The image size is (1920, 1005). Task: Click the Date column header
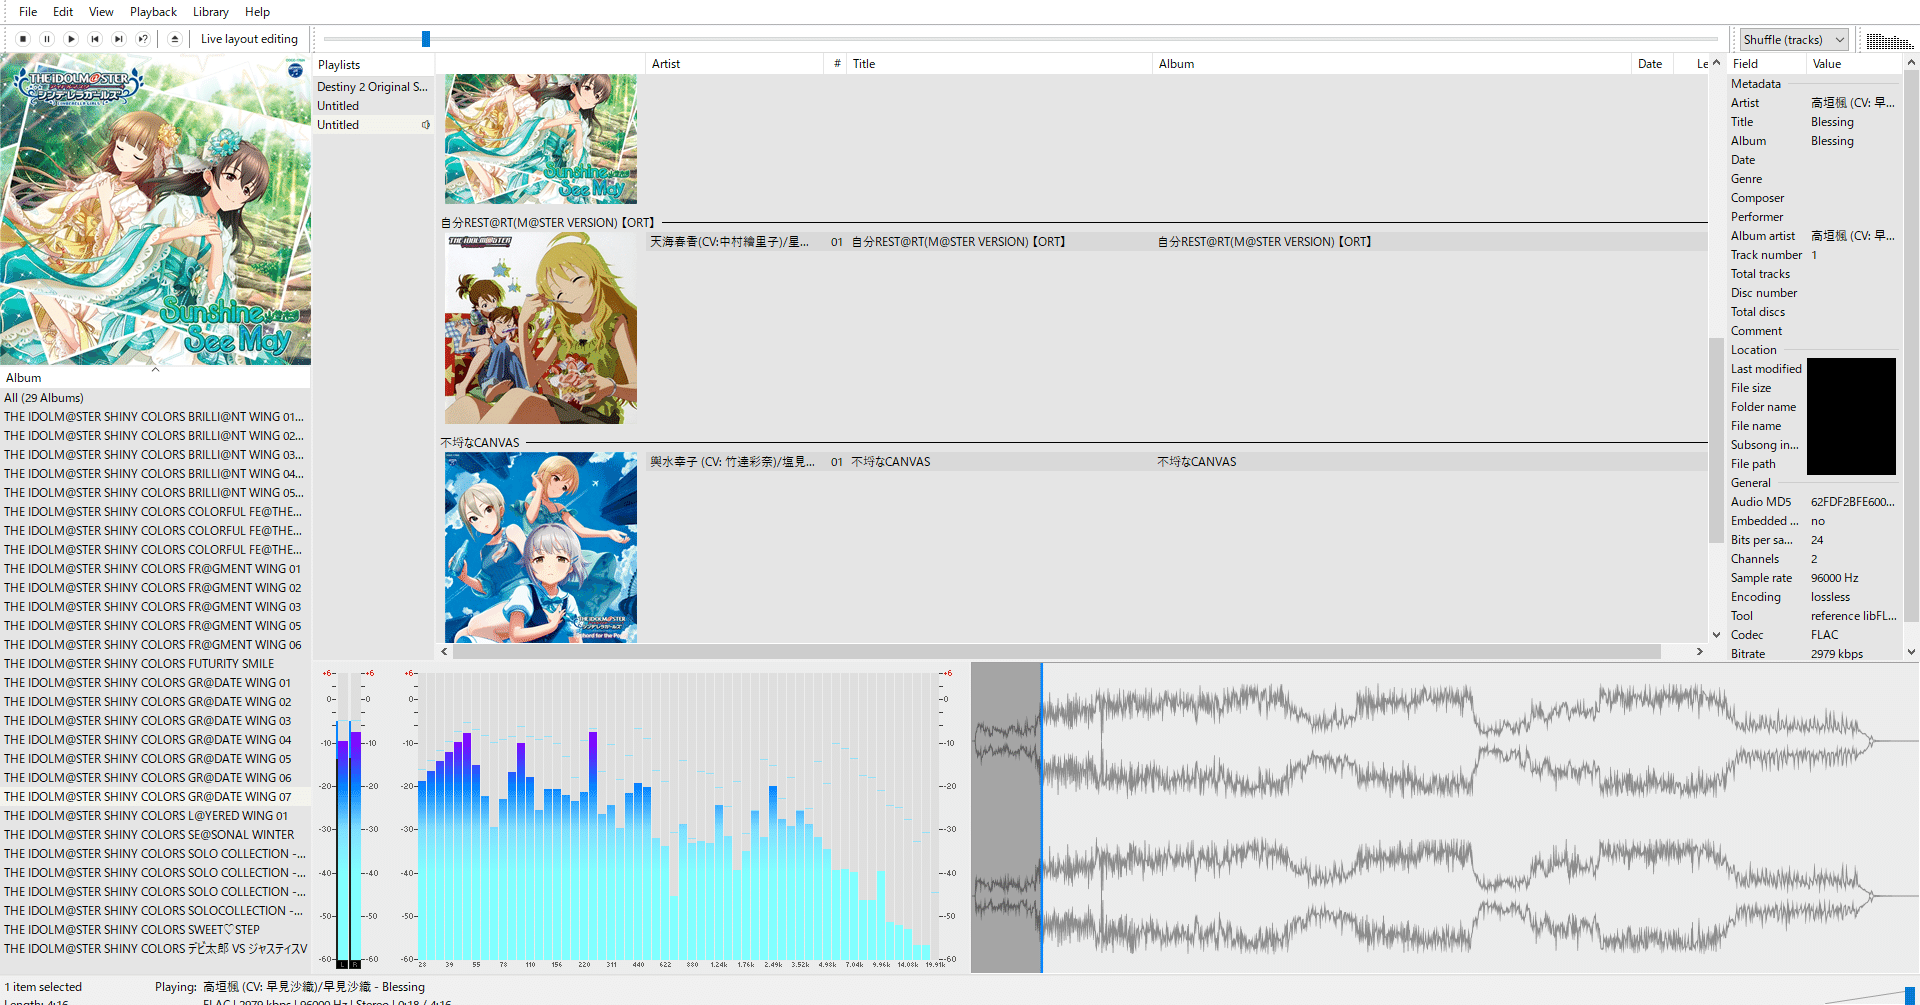[x=1651, y=64]
